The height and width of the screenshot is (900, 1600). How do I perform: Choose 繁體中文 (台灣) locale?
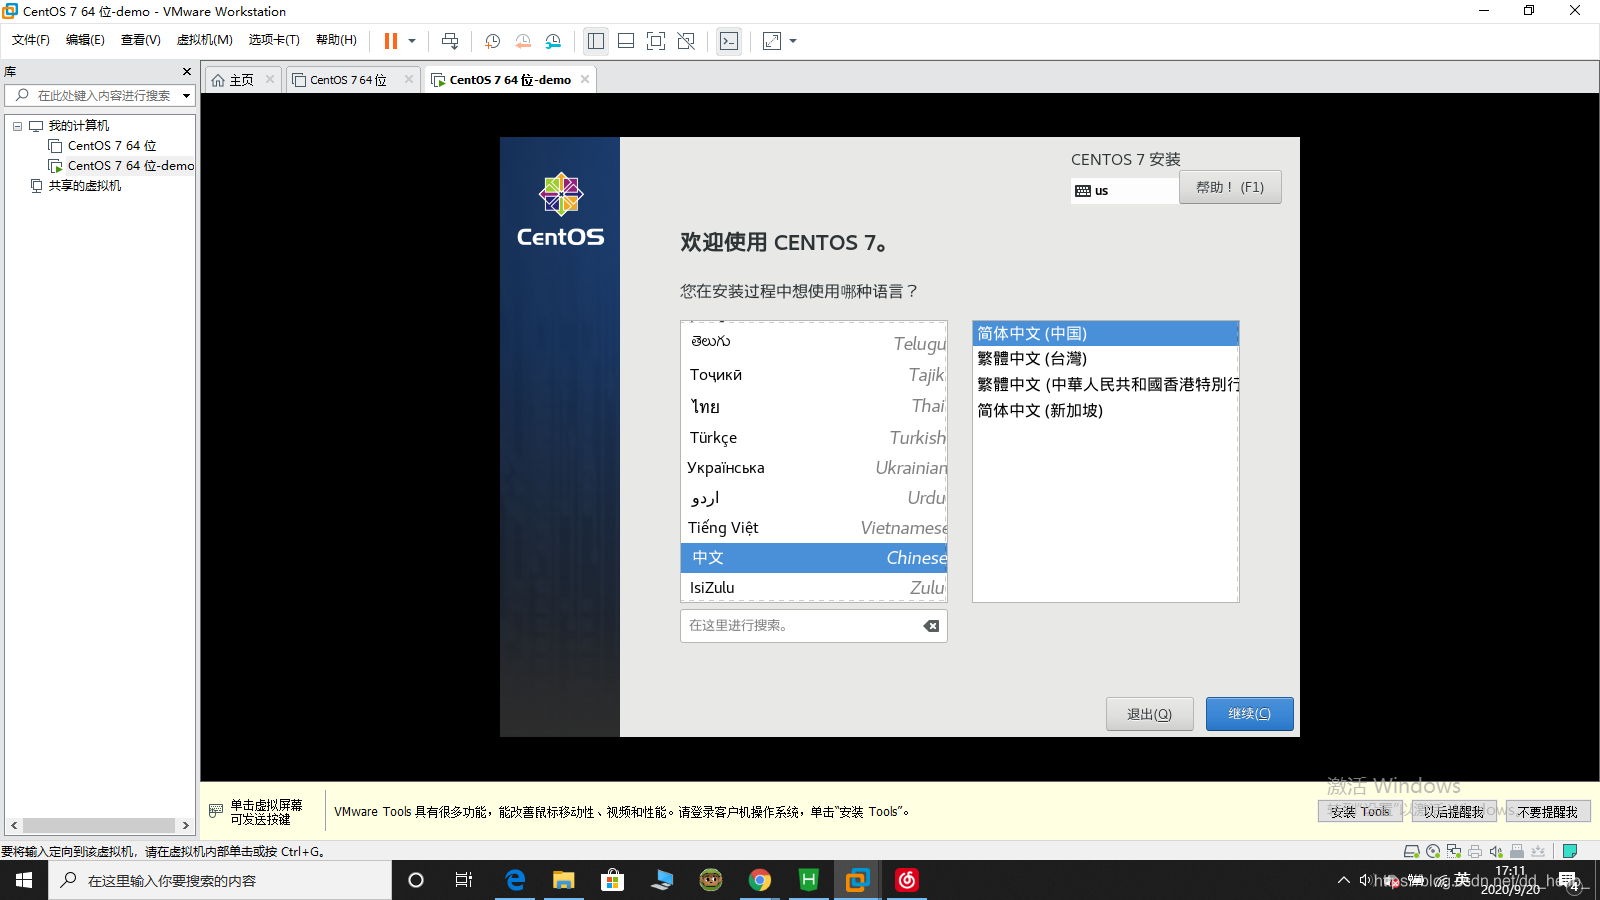(x=1105, y=359)
